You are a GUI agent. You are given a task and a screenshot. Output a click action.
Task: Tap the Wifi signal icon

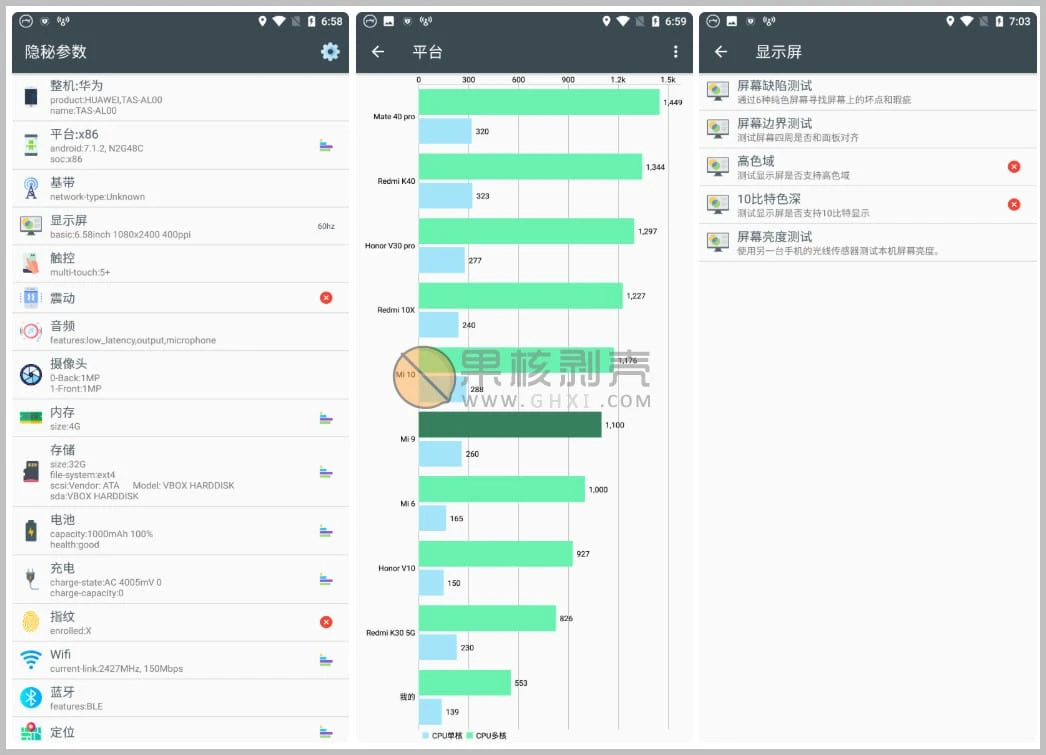31,660
